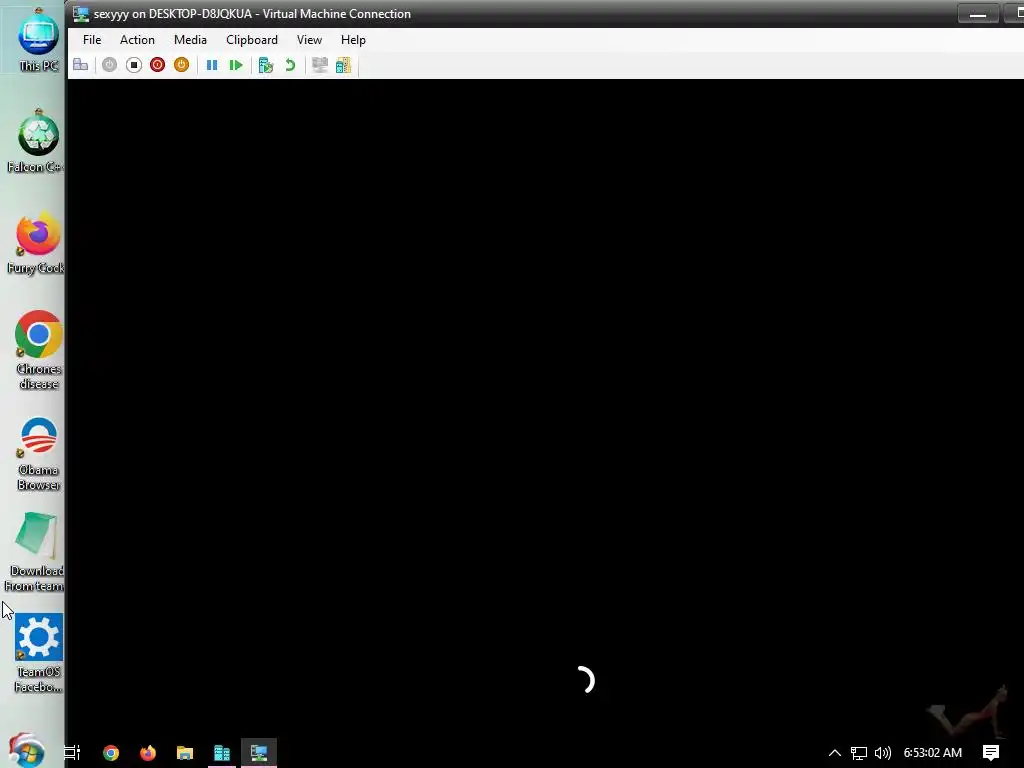Click the grey Start VM power icon
The width and height of the screenshot is (1024, 768).
109,65
